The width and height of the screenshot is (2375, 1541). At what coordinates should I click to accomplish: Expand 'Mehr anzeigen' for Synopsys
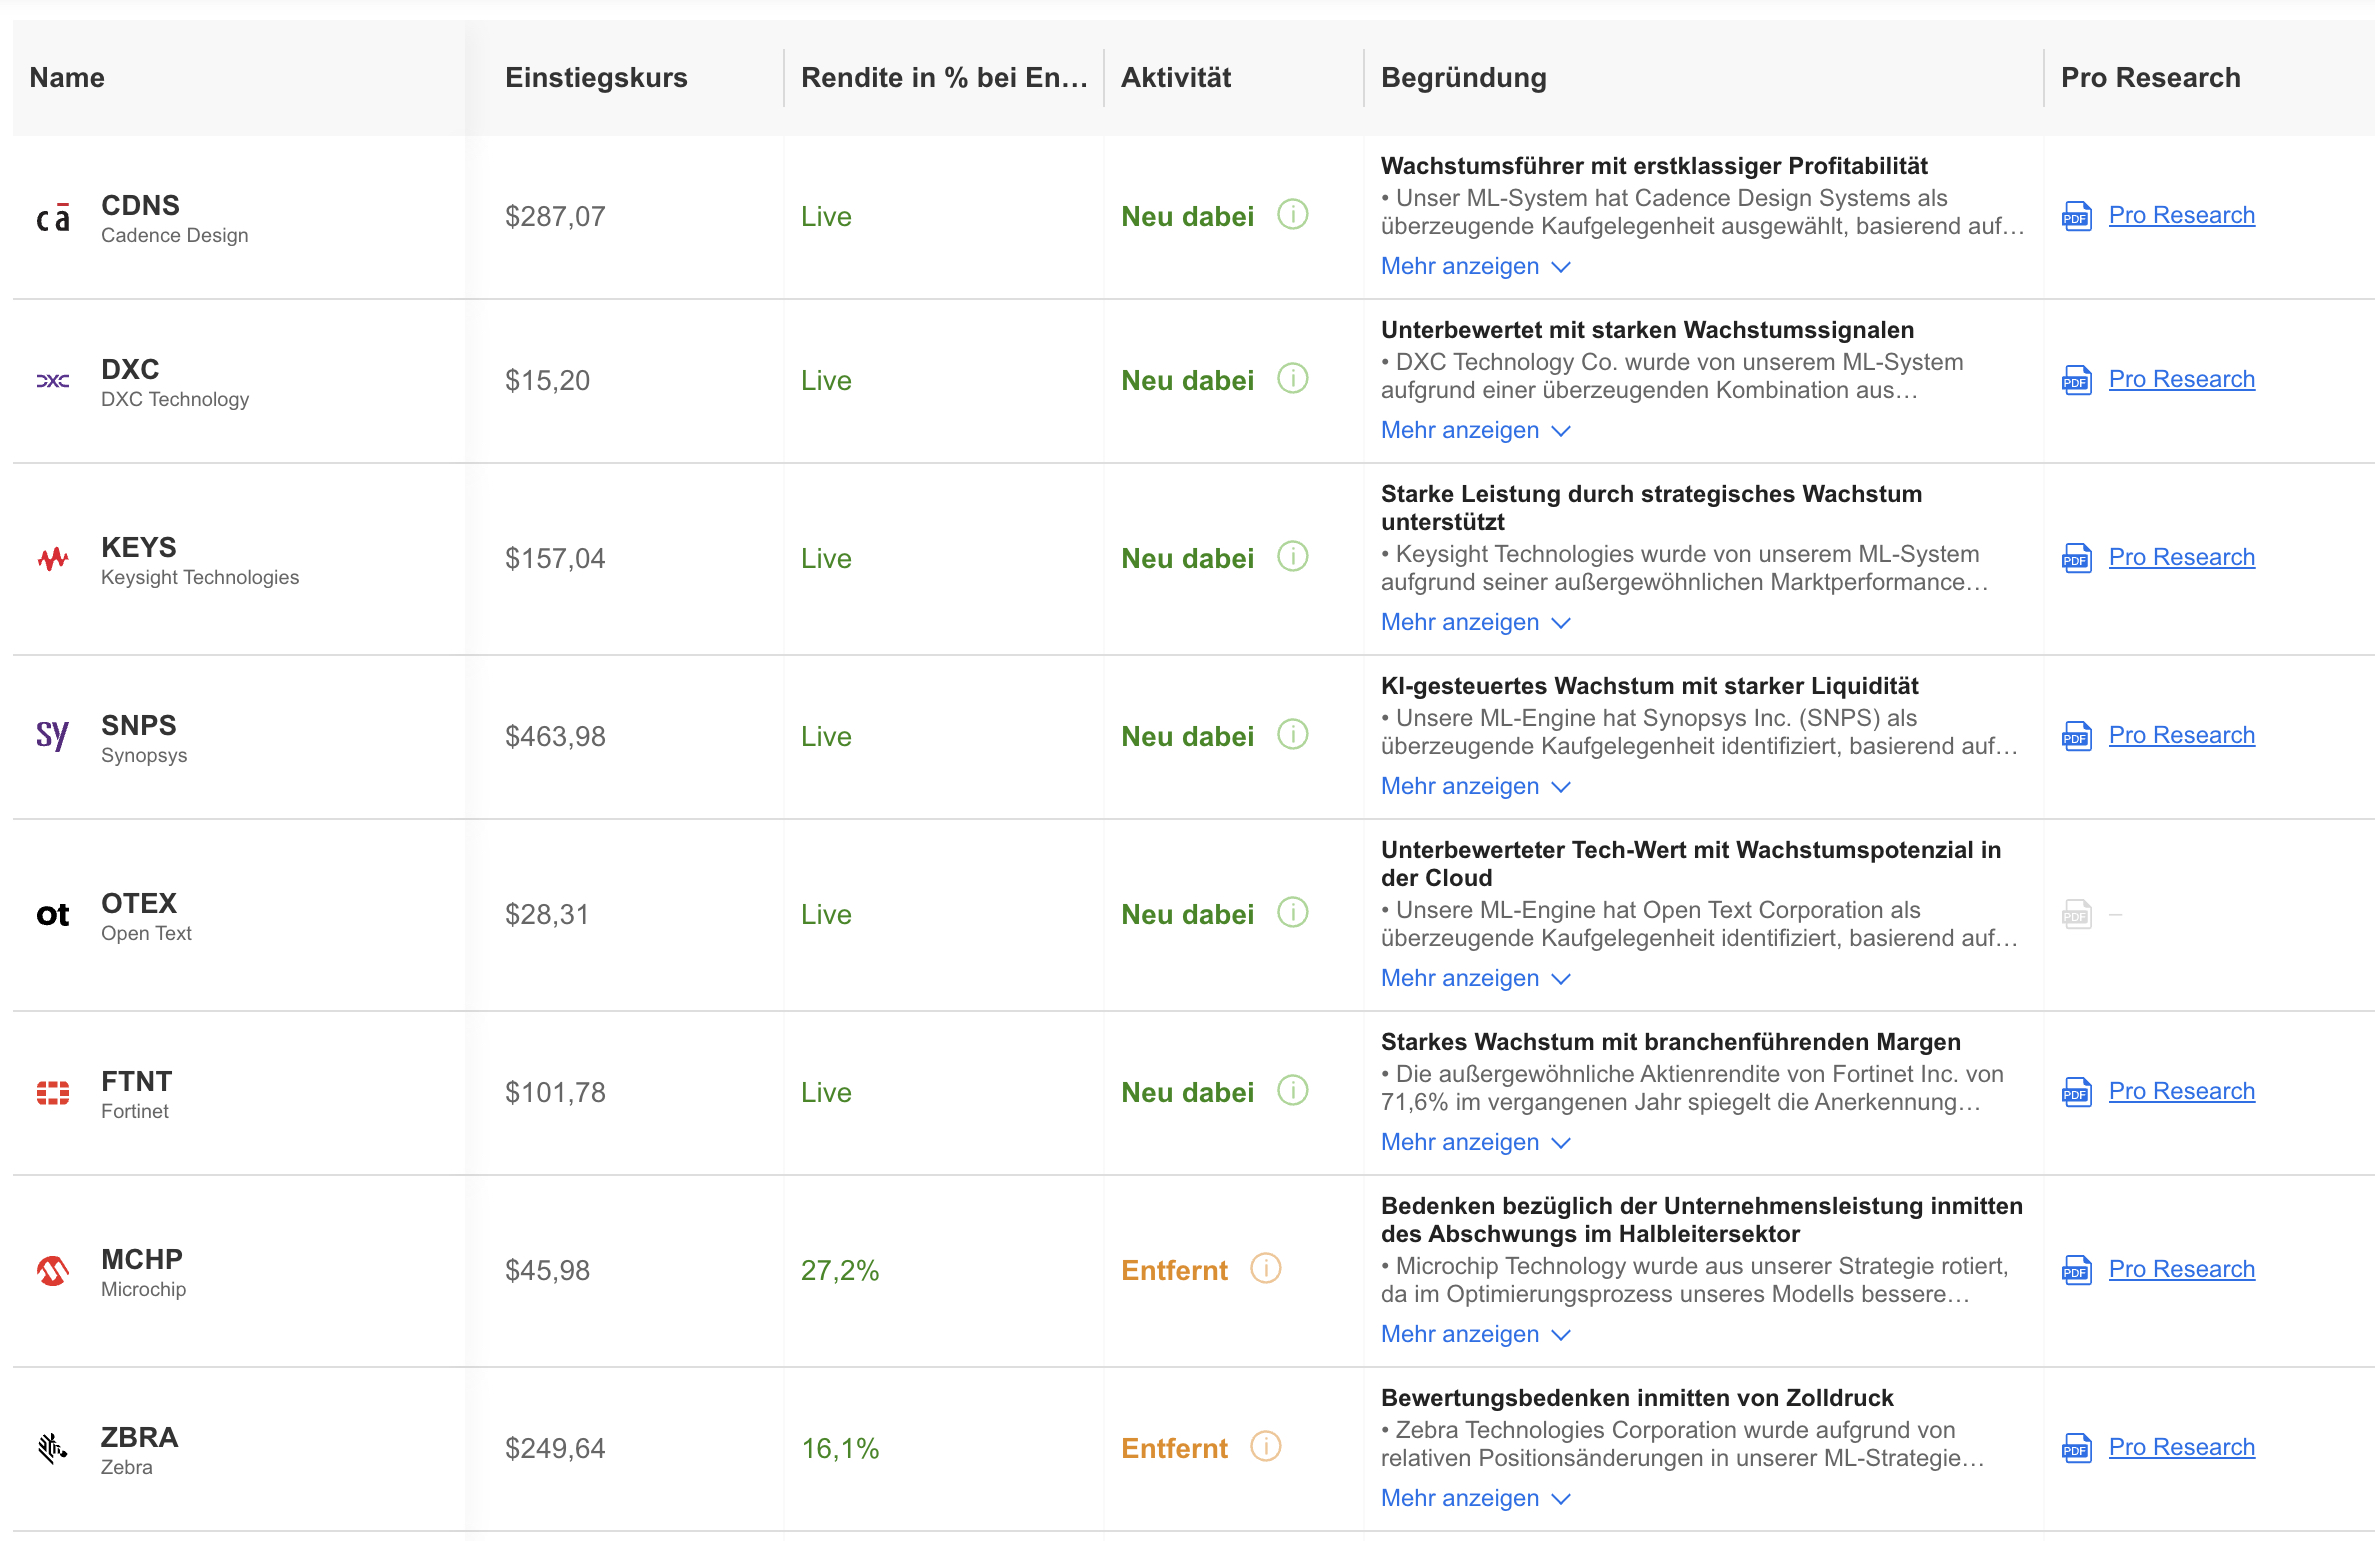click(x=1476, y=786)
